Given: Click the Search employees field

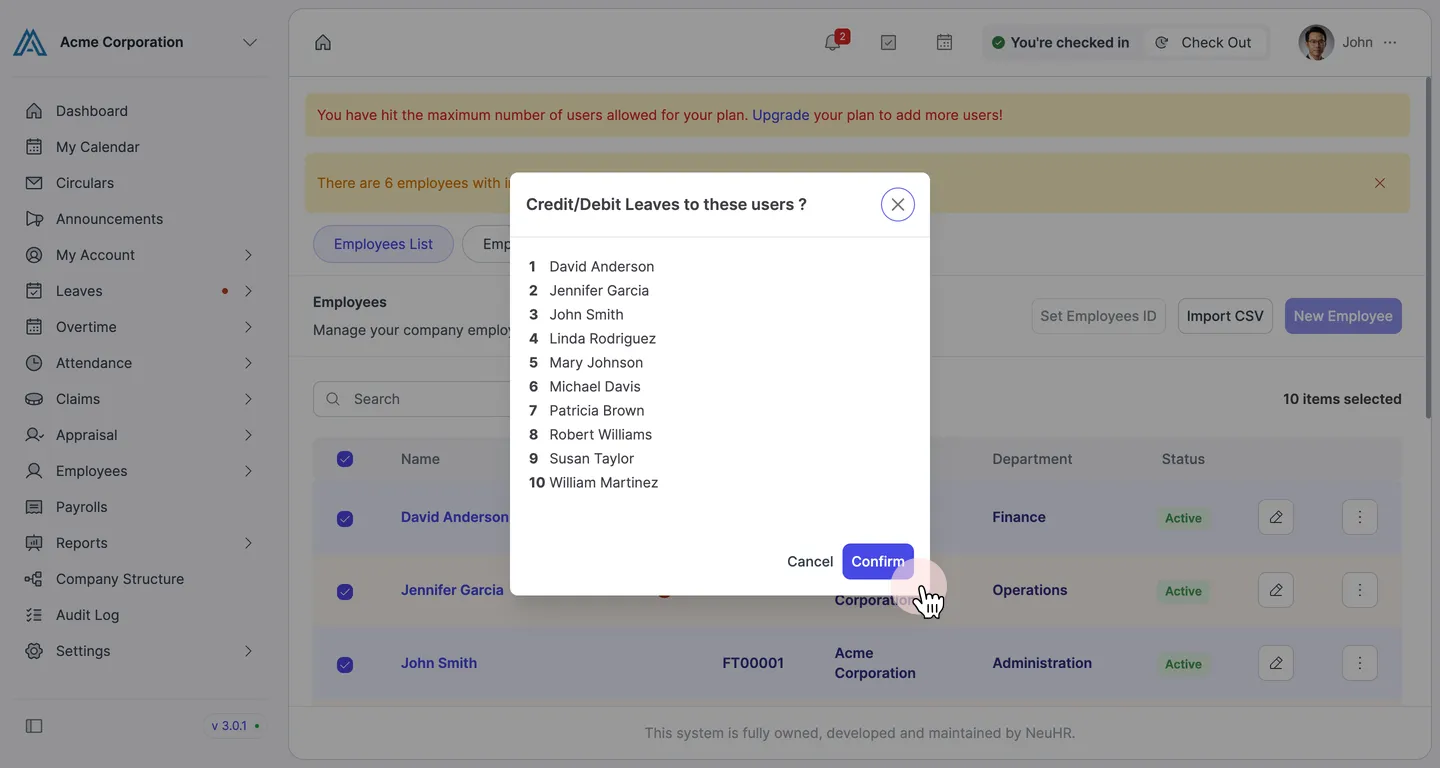Looking at the screenshot, I should coord(412,399).
